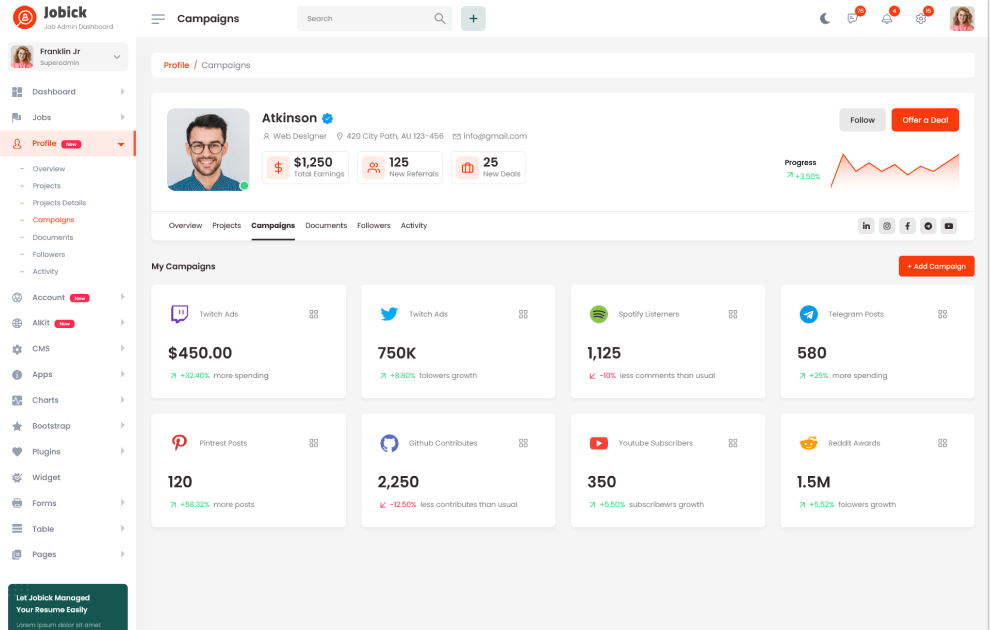Screen dimensions: 990x630
Task: Switch to the Documents profile tab
Action: [326, 225]
